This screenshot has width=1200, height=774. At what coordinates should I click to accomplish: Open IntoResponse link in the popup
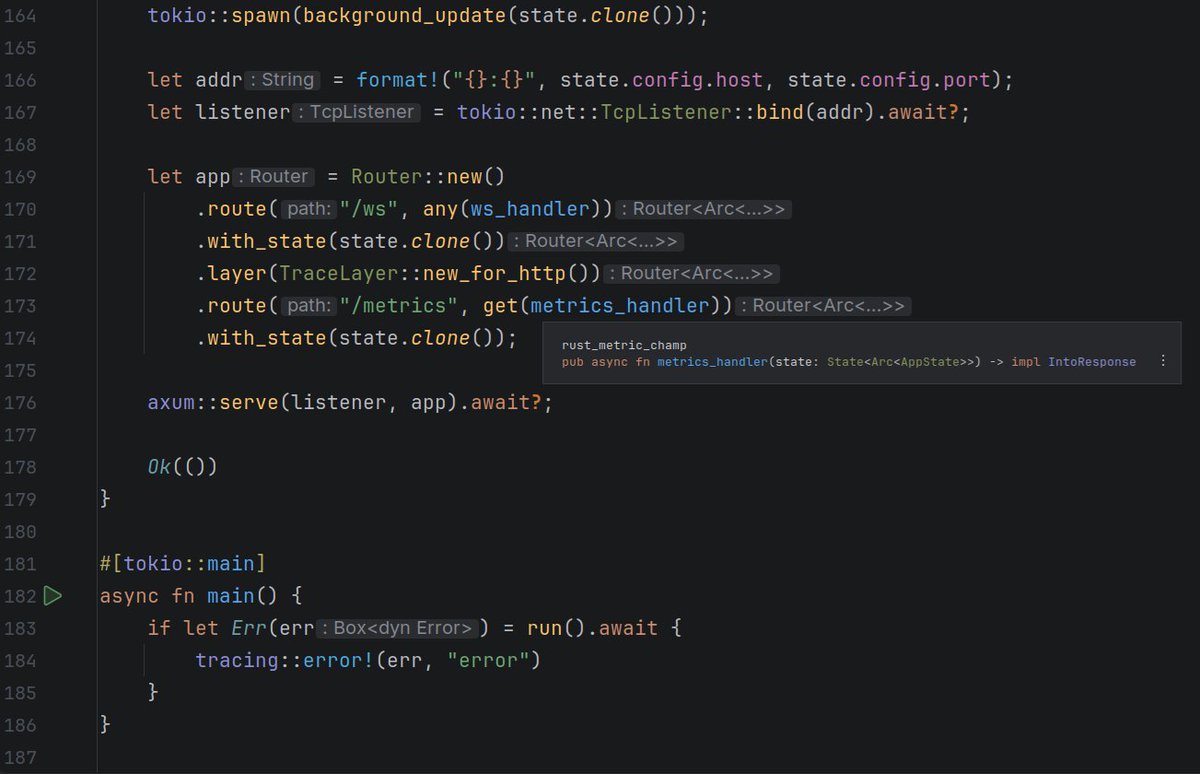1092,362
